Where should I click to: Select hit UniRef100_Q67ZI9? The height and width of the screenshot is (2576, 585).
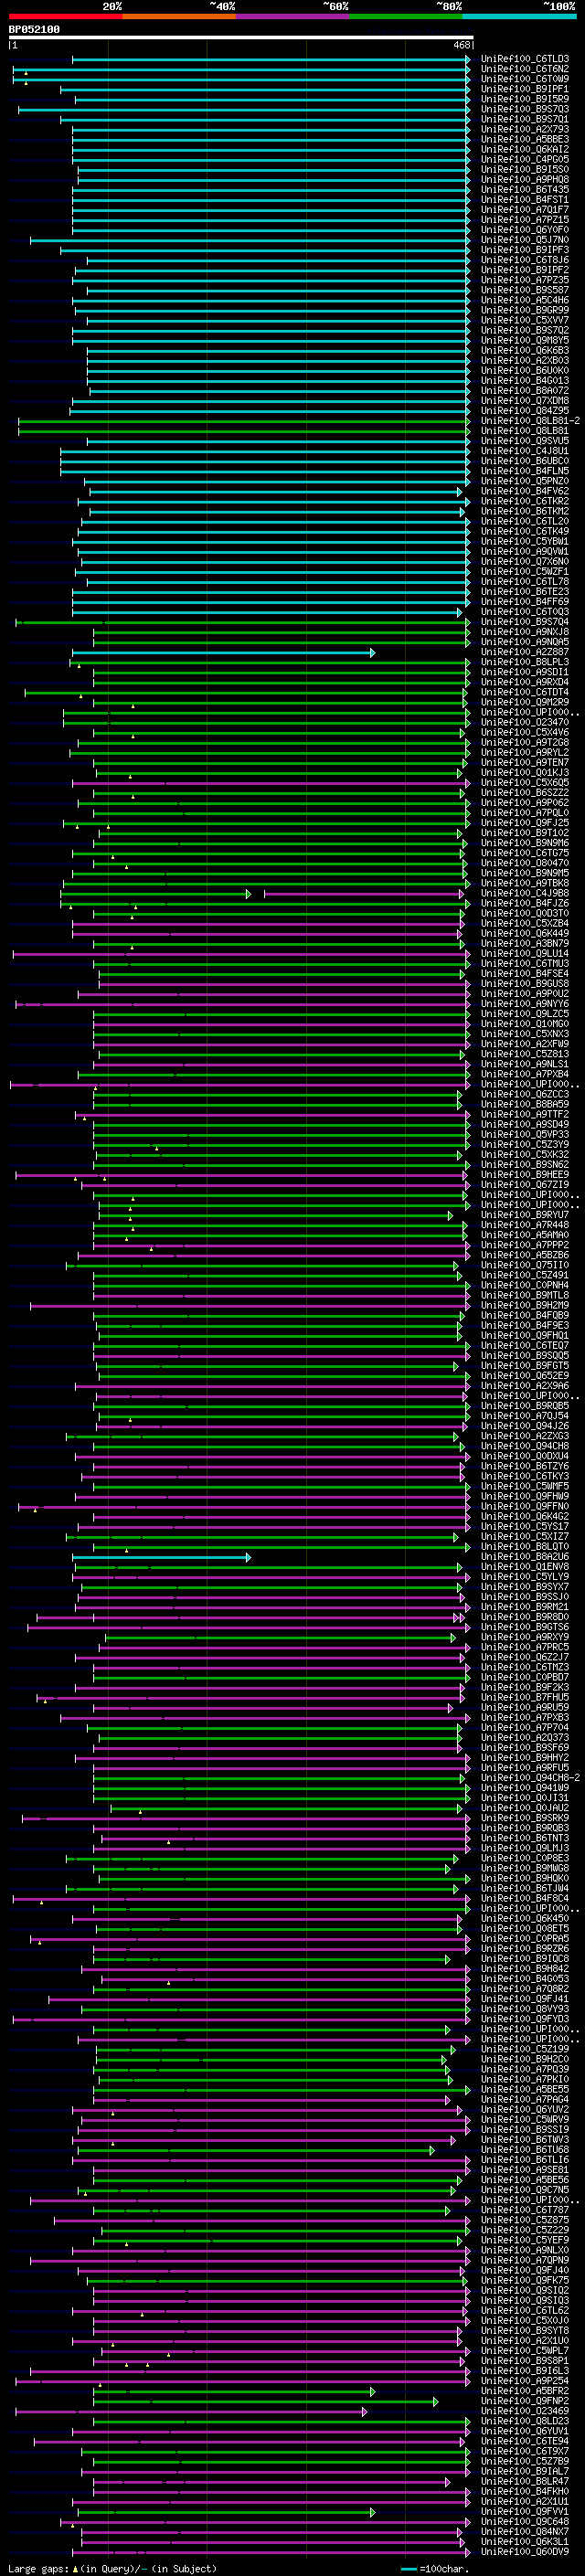(x=524, y=1185)
